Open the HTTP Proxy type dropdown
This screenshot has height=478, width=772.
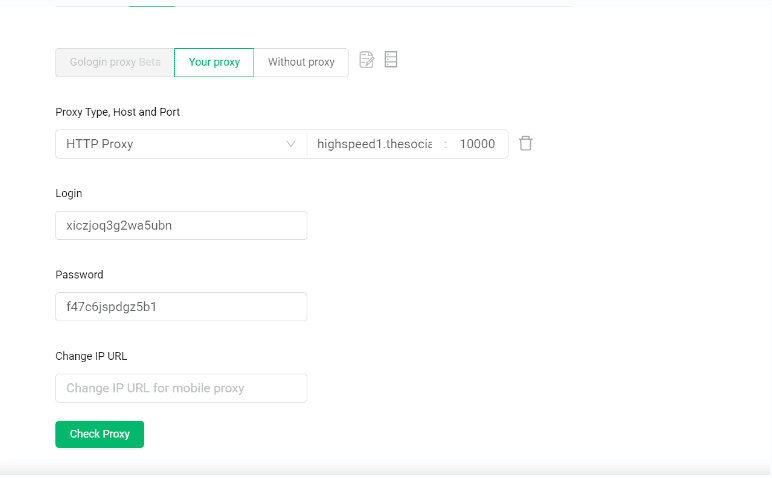coord(170,144)
